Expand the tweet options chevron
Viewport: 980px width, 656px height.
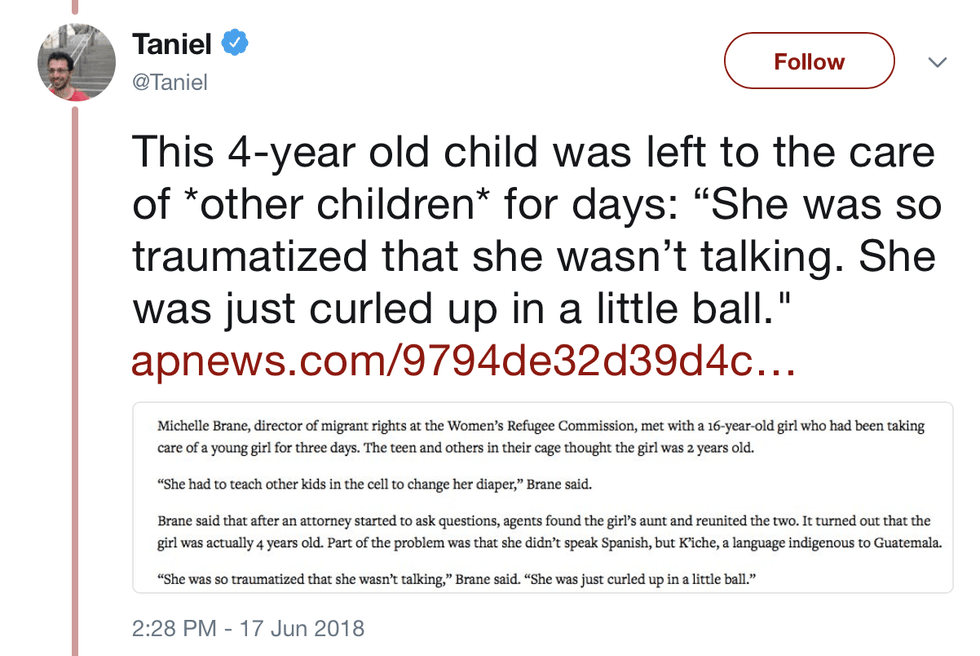(937, 62)
